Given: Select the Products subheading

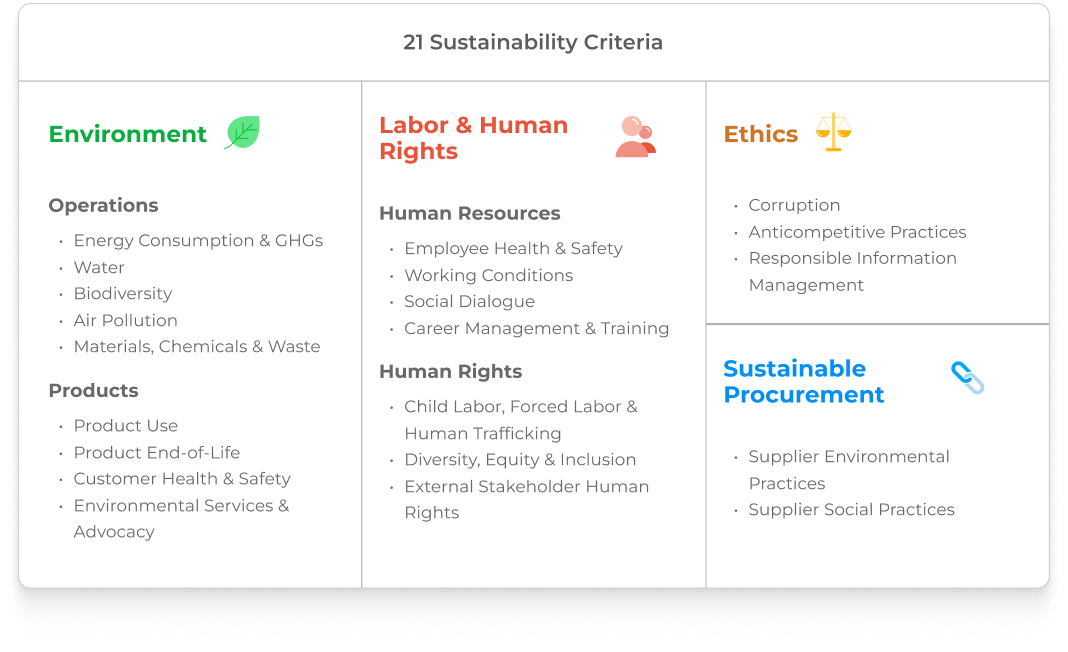Looking at the screenshot, I should pos(93,390).
